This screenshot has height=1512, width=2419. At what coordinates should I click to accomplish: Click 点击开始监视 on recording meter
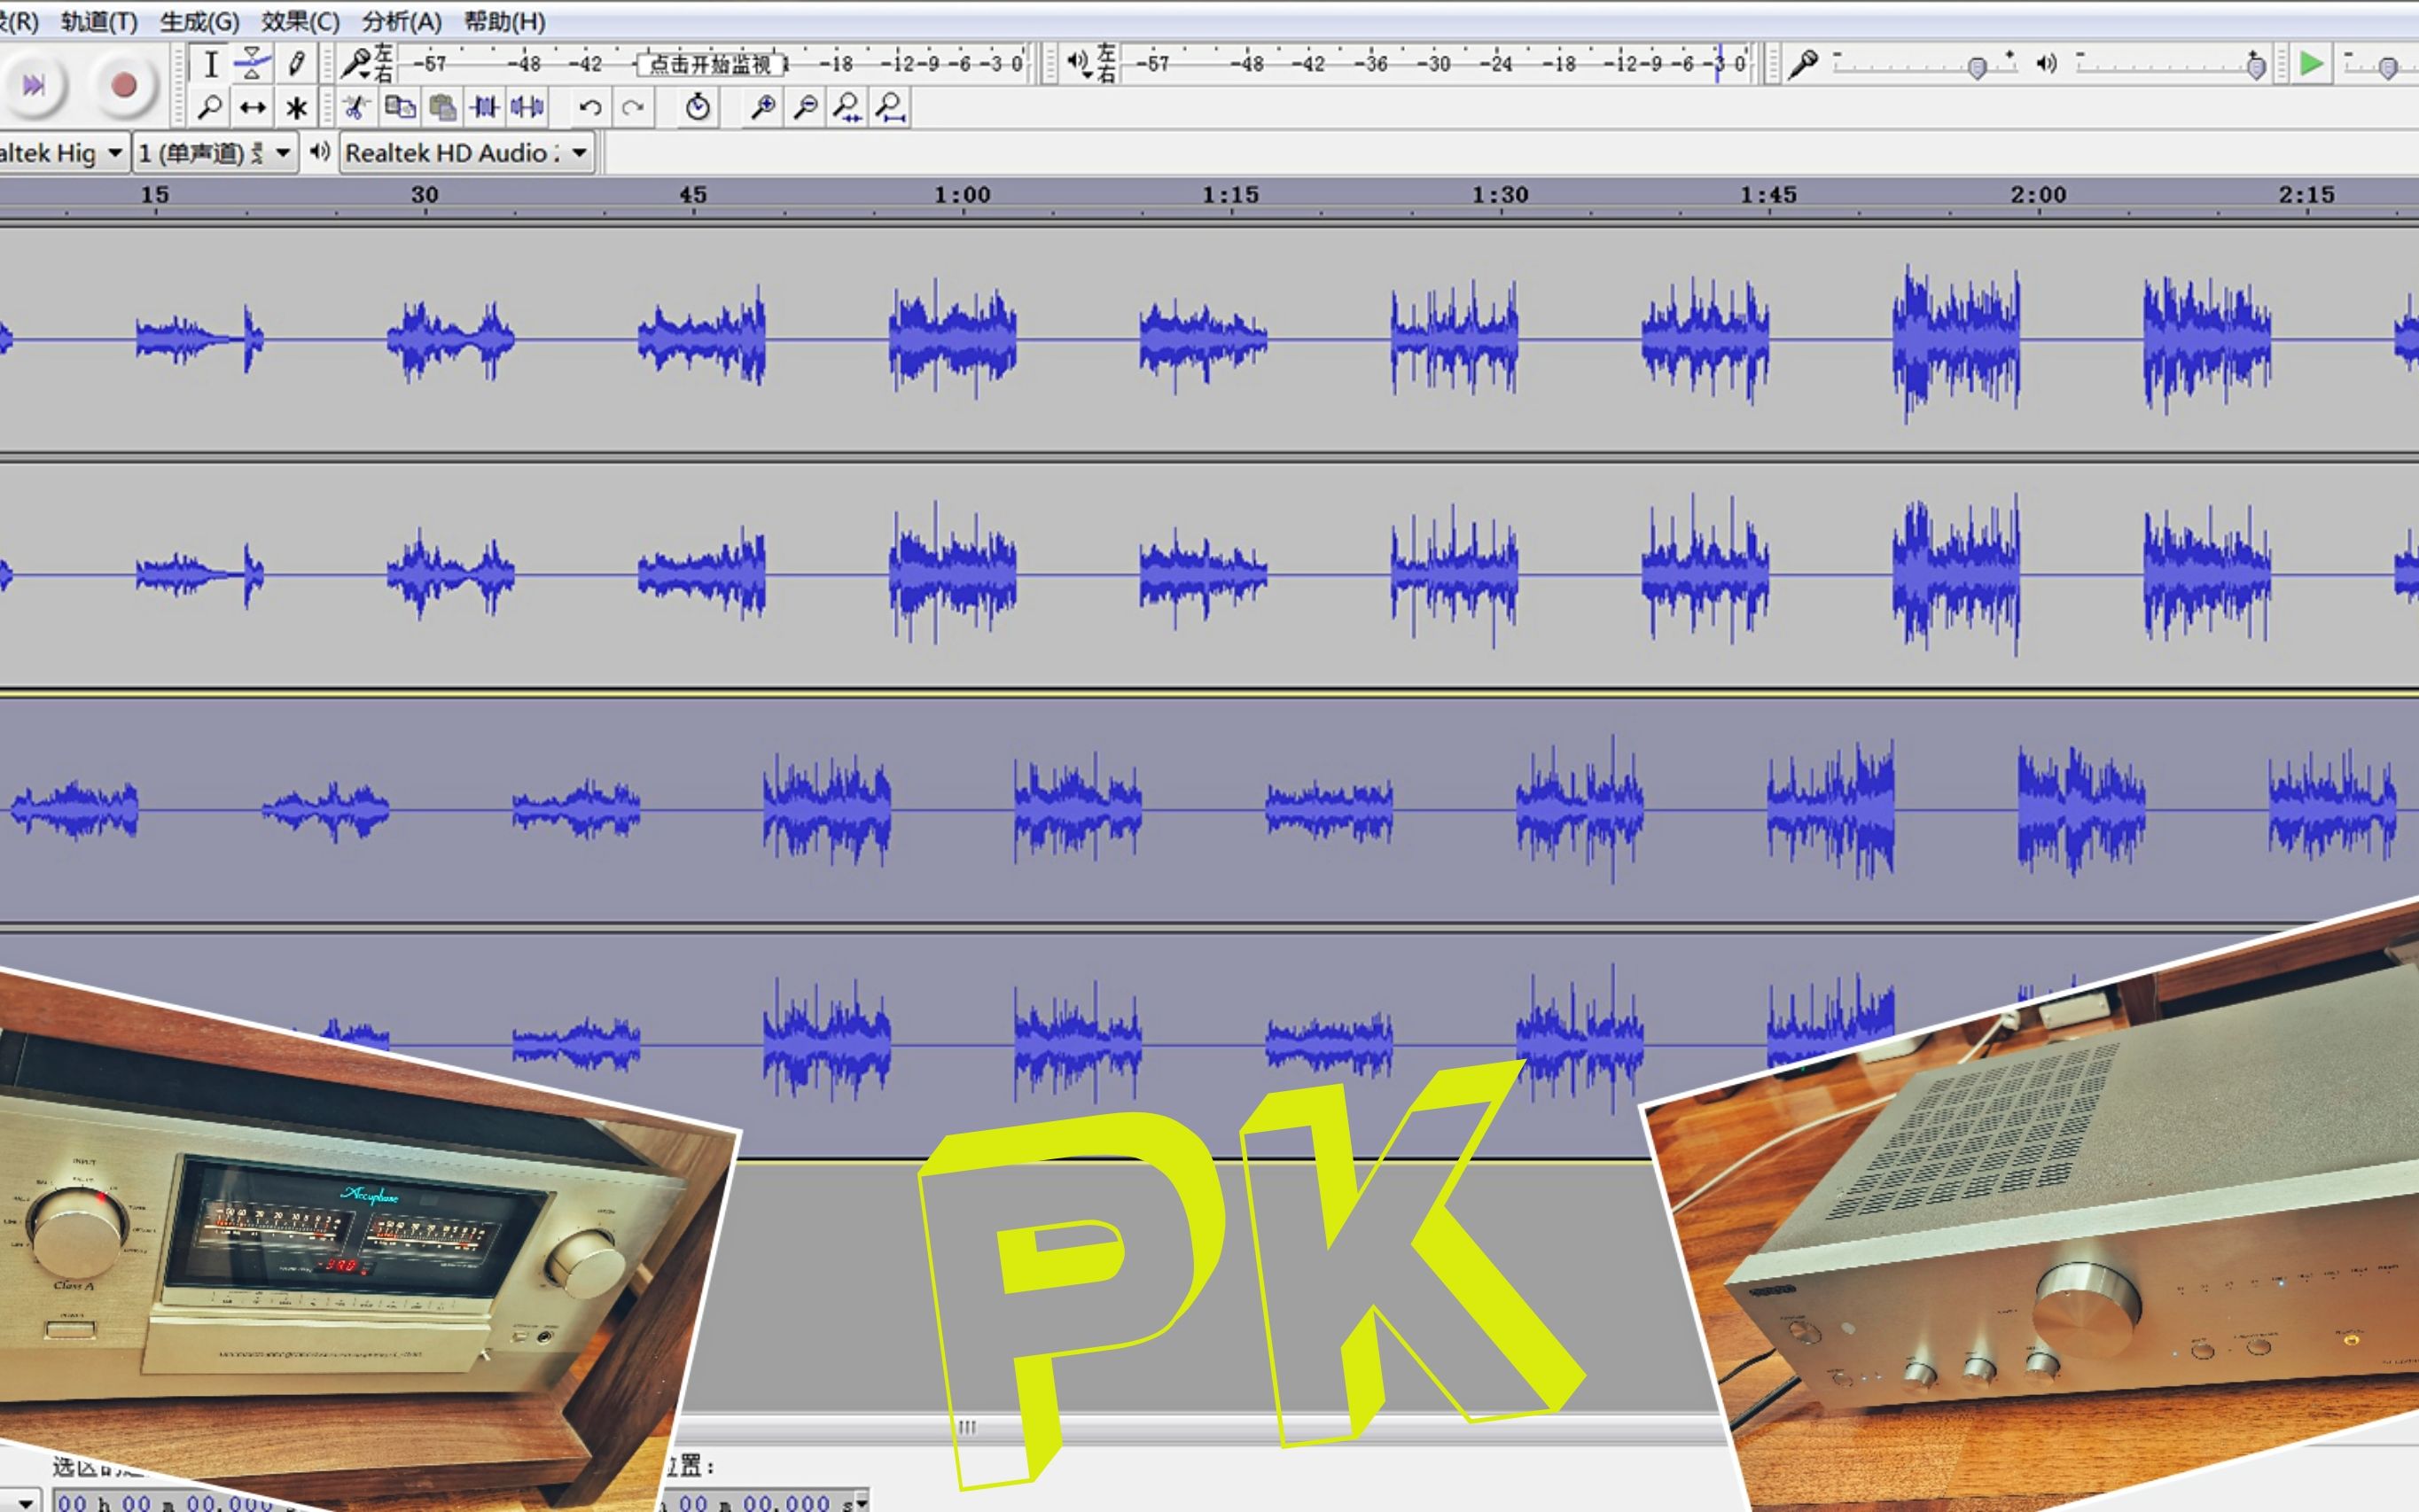[710, 65]
